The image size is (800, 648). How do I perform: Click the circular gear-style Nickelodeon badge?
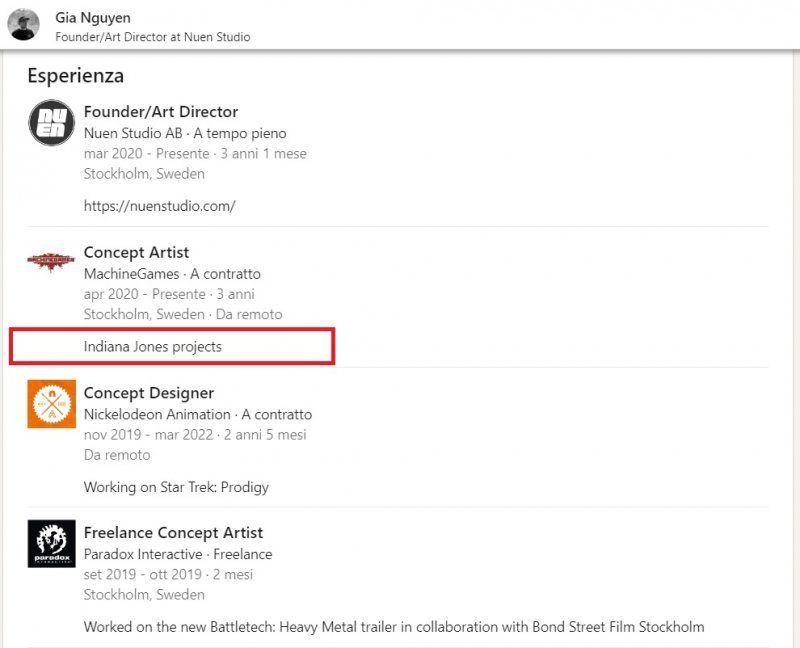click(x=51, y=406)
